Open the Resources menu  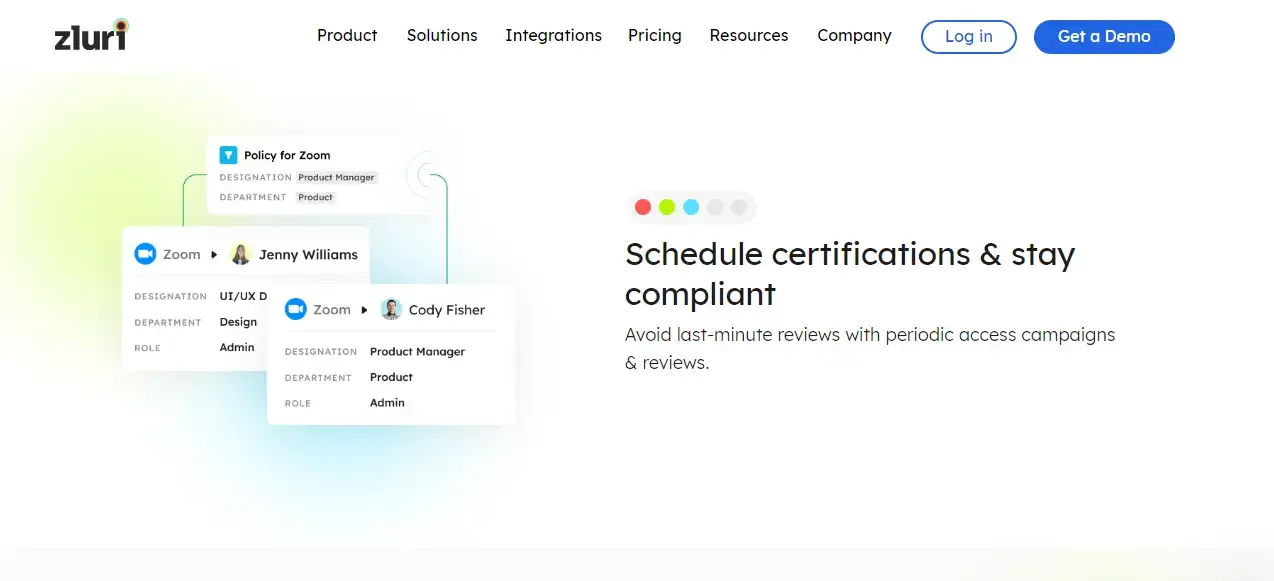[749, 35]
